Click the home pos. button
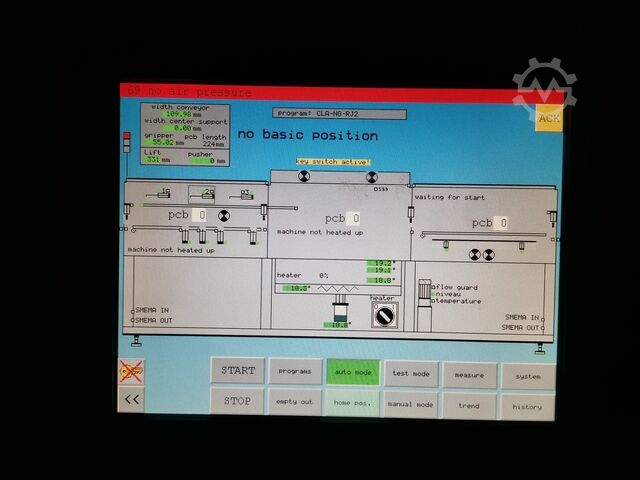The image size is (640, 480). point(353,403)
